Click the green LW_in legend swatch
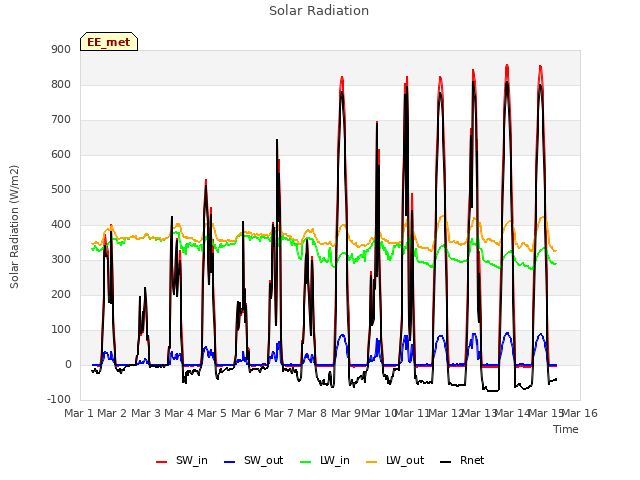Screen dimensions: 640x480 tap(306, 462)
